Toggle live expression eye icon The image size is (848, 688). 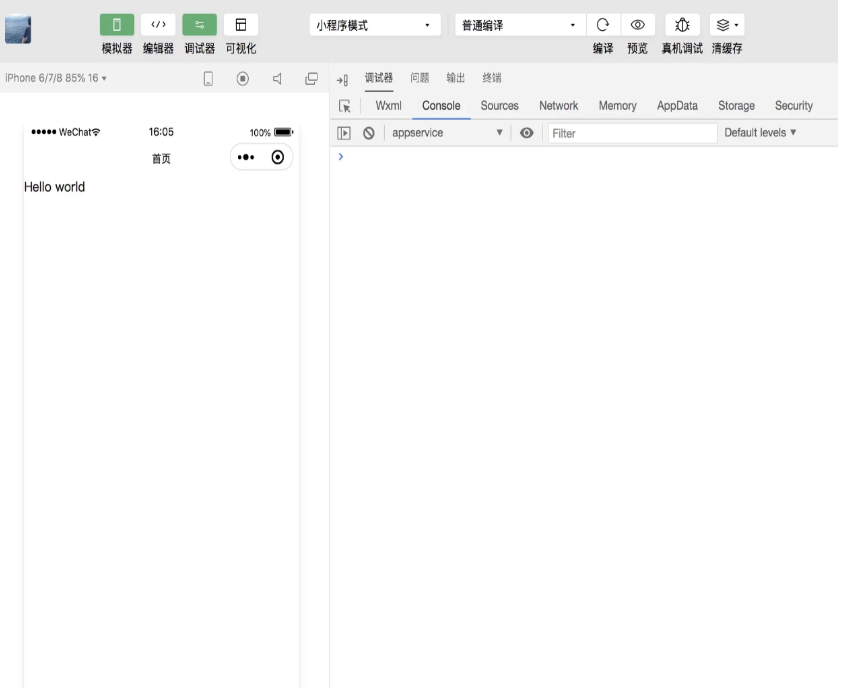(527, 133)
